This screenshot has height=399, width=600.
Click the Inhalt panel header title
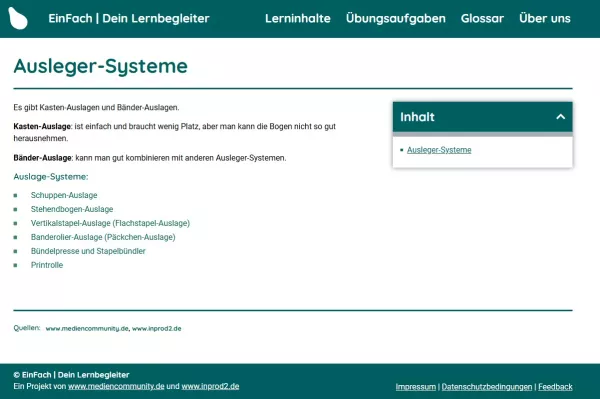coord(417,117)
